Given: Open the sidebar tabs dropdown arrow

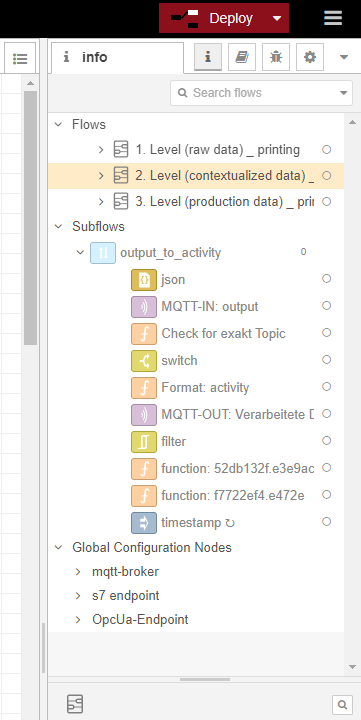Looking at the screenshot, I should [x=344, y=57].
